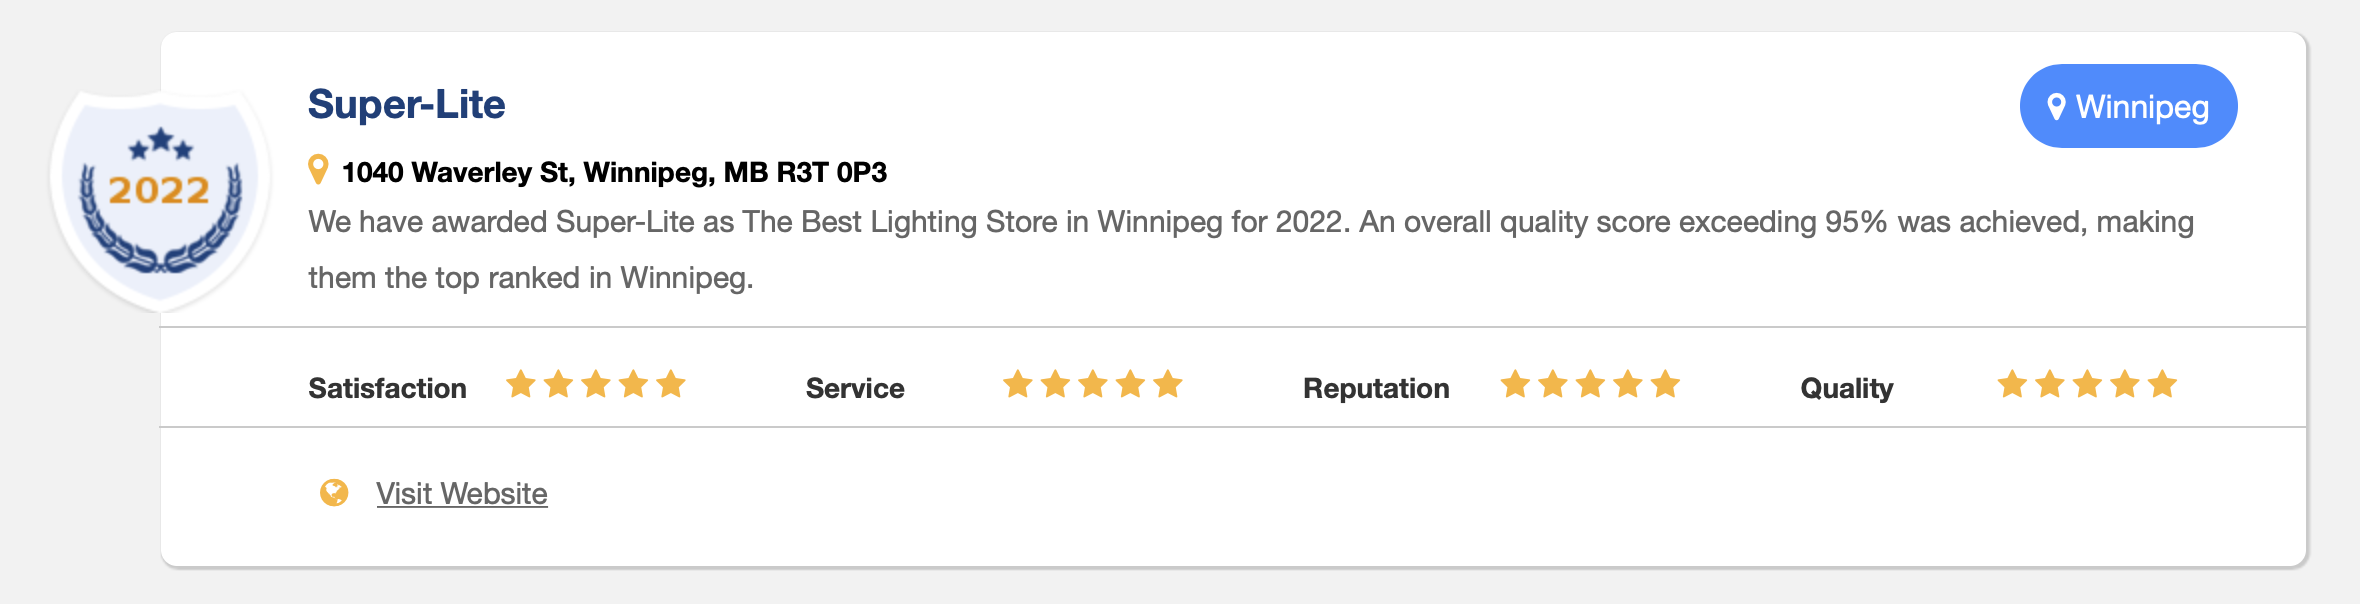Open the Super-Lite business title
Image resolution: width=2360 pixels, height=604 pixels.
pos(406,104)
